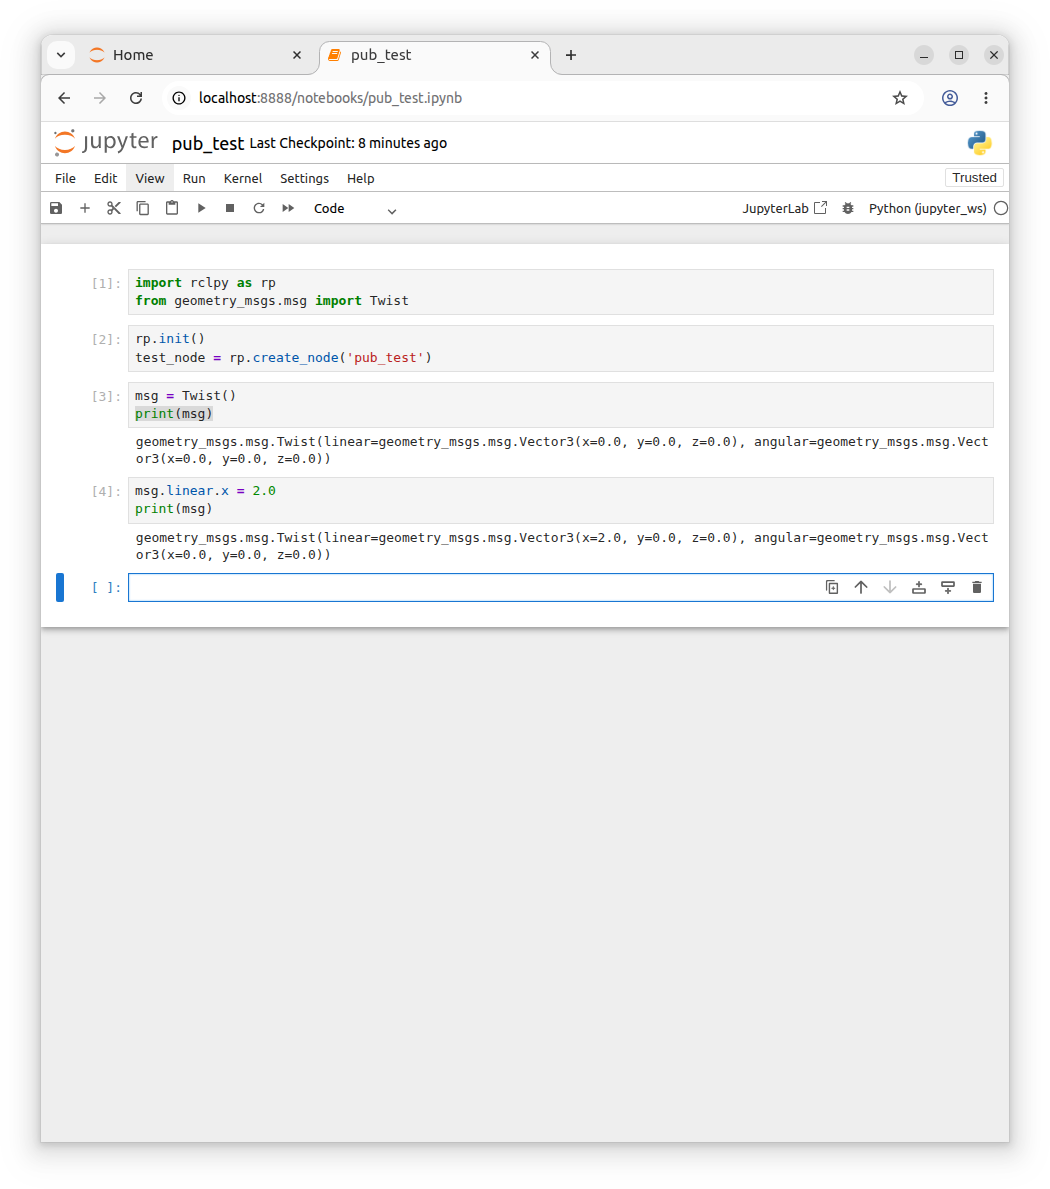Close the pub_test browser tab
1050x1189 pixels.
534,55
